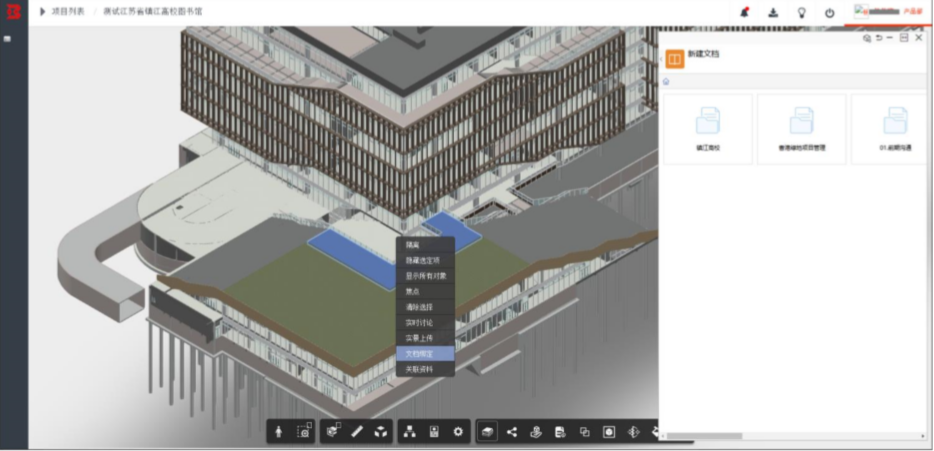Click the power logout icon
Screen dimensions: 934x451
(x=830, y=13)
